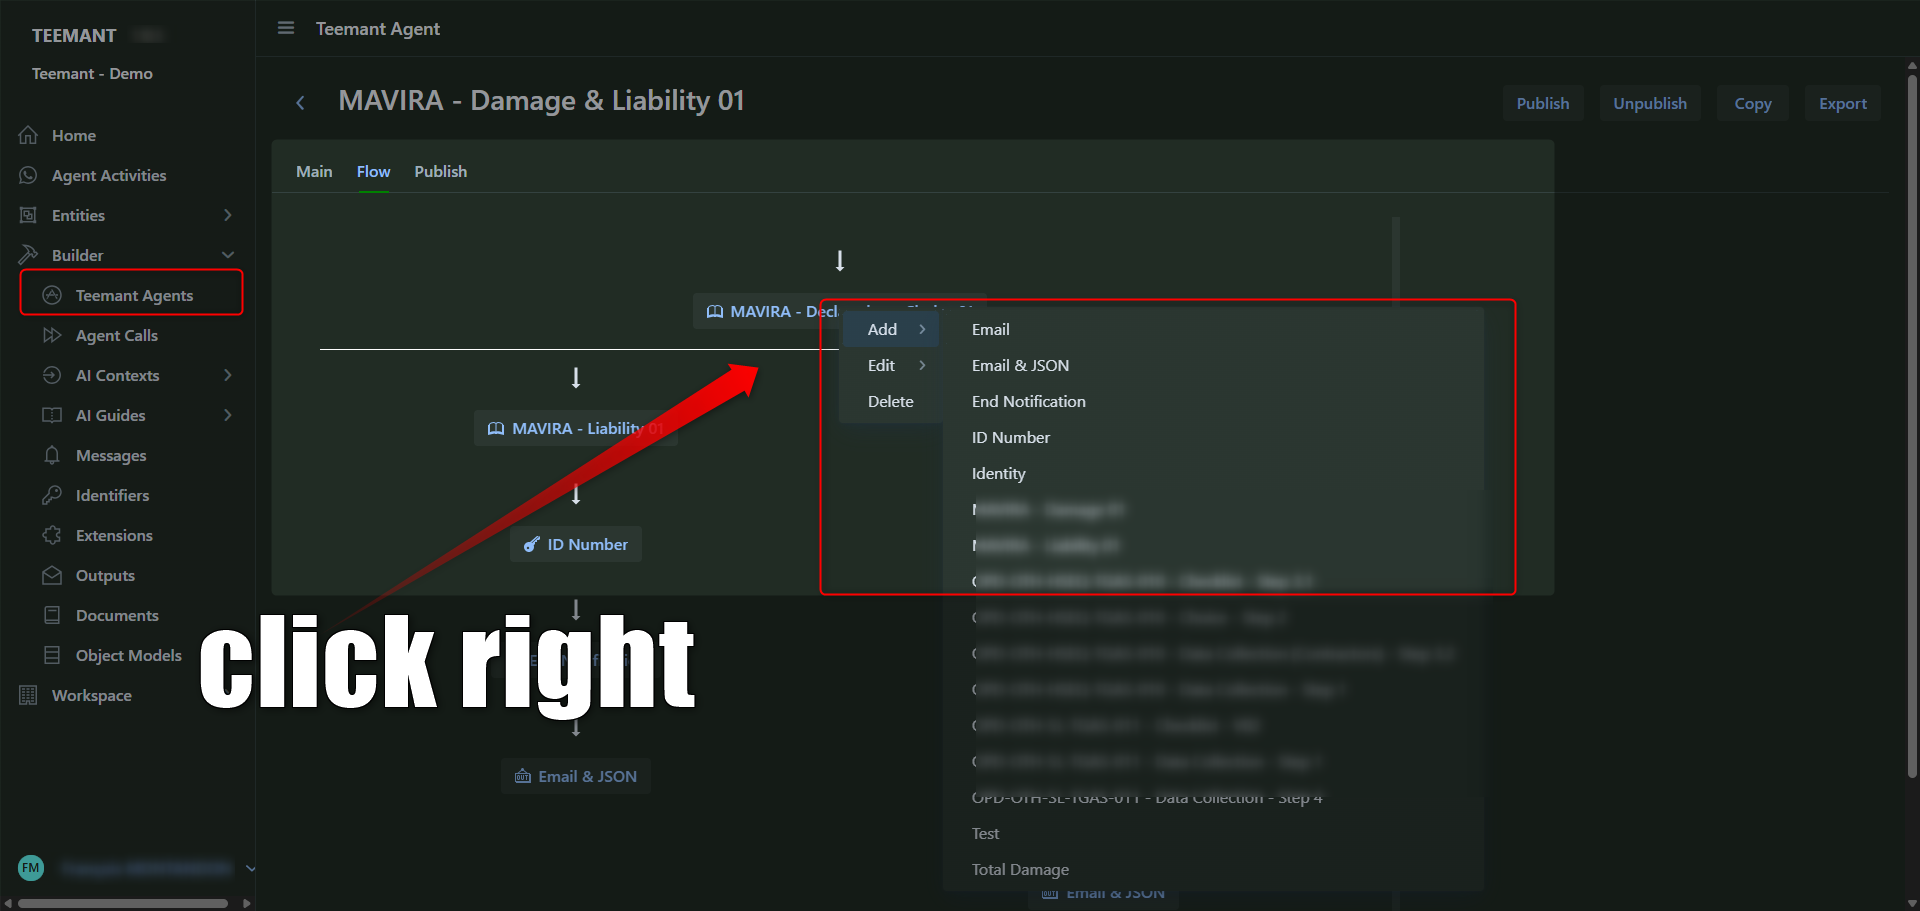The height and width of the screenshot is (911, 1920).
Task: Switch to the Main tab
Action: pos(314,171)
